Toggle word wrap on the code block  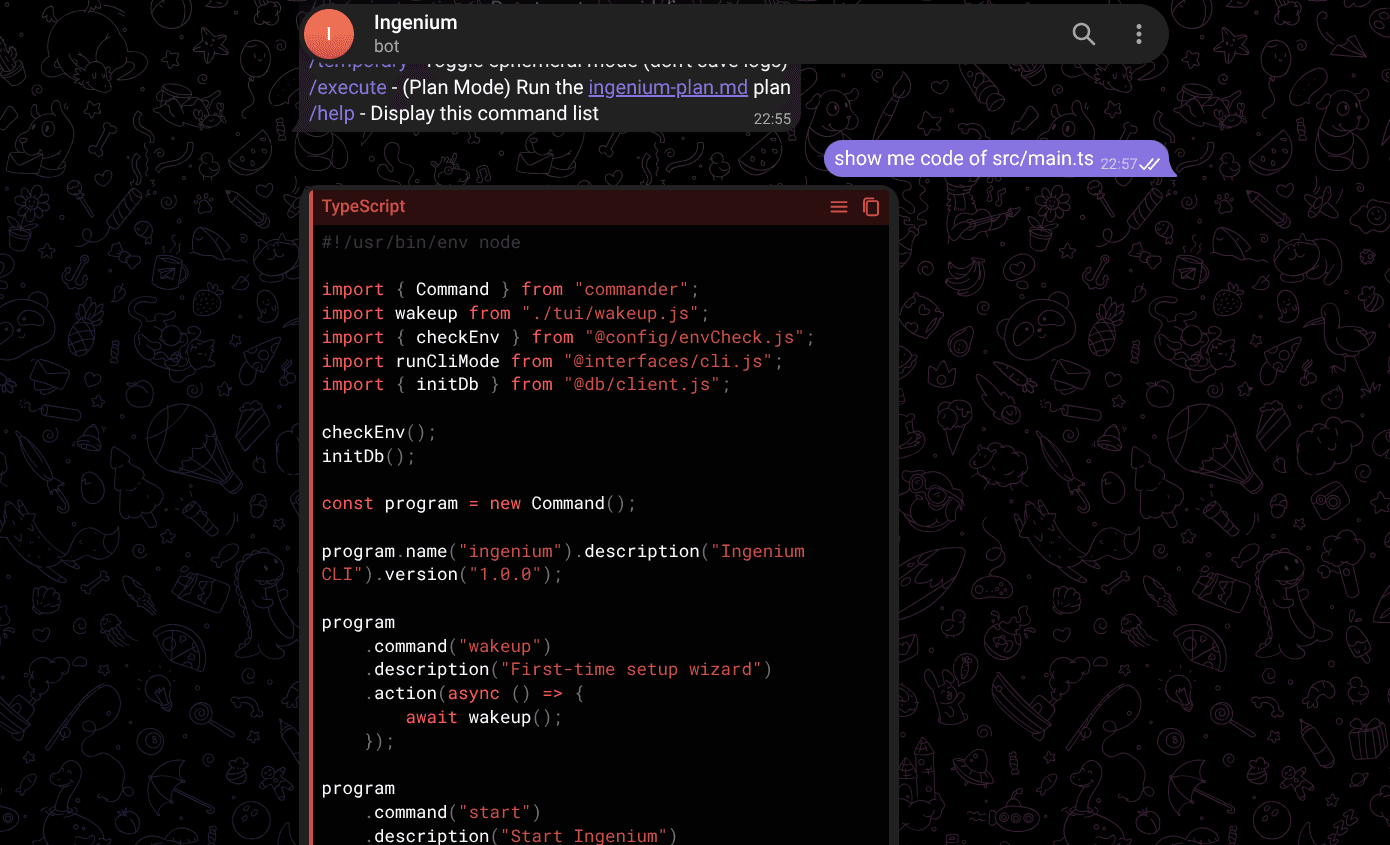pyautogui.click(x=839, y=206)
